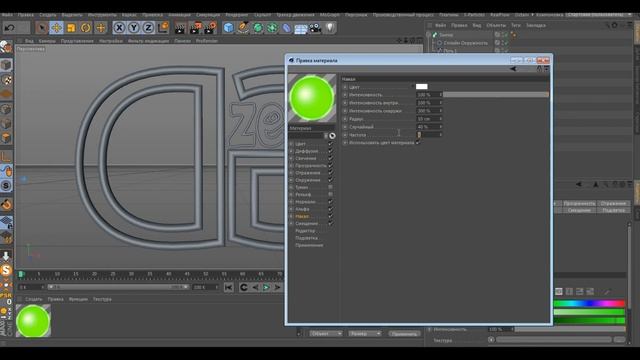The width and height of the screenshot is (640, 360).
Task: Open the Теги menu in the object manager
Action: pyautogui.click(x=516, y=25)
